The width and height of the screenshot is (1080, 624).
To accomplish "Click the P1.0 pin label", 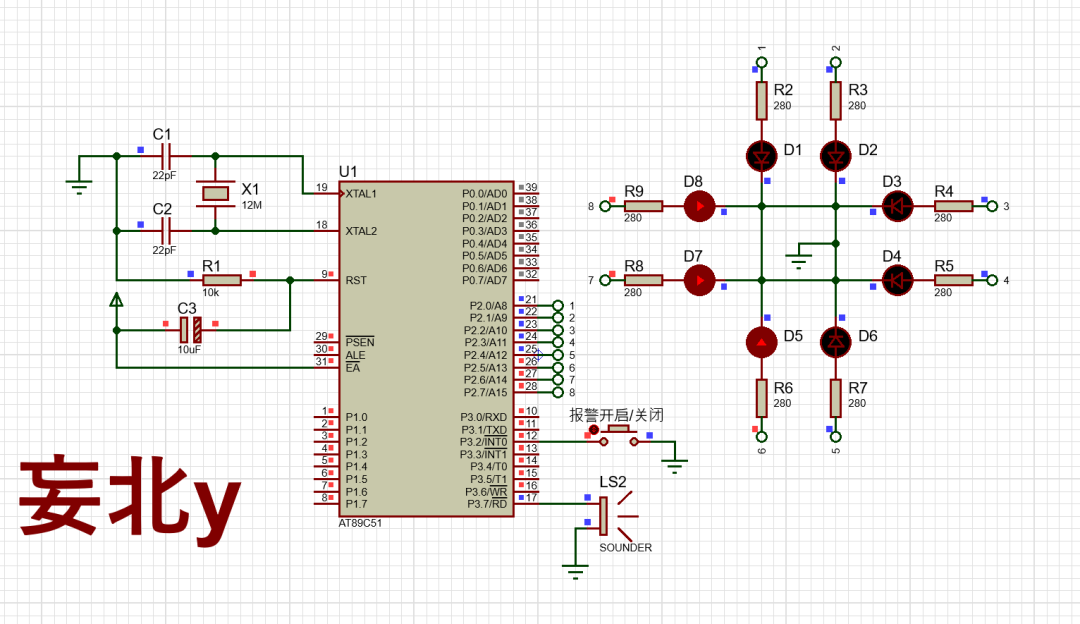I will click(x=356, y=417).
